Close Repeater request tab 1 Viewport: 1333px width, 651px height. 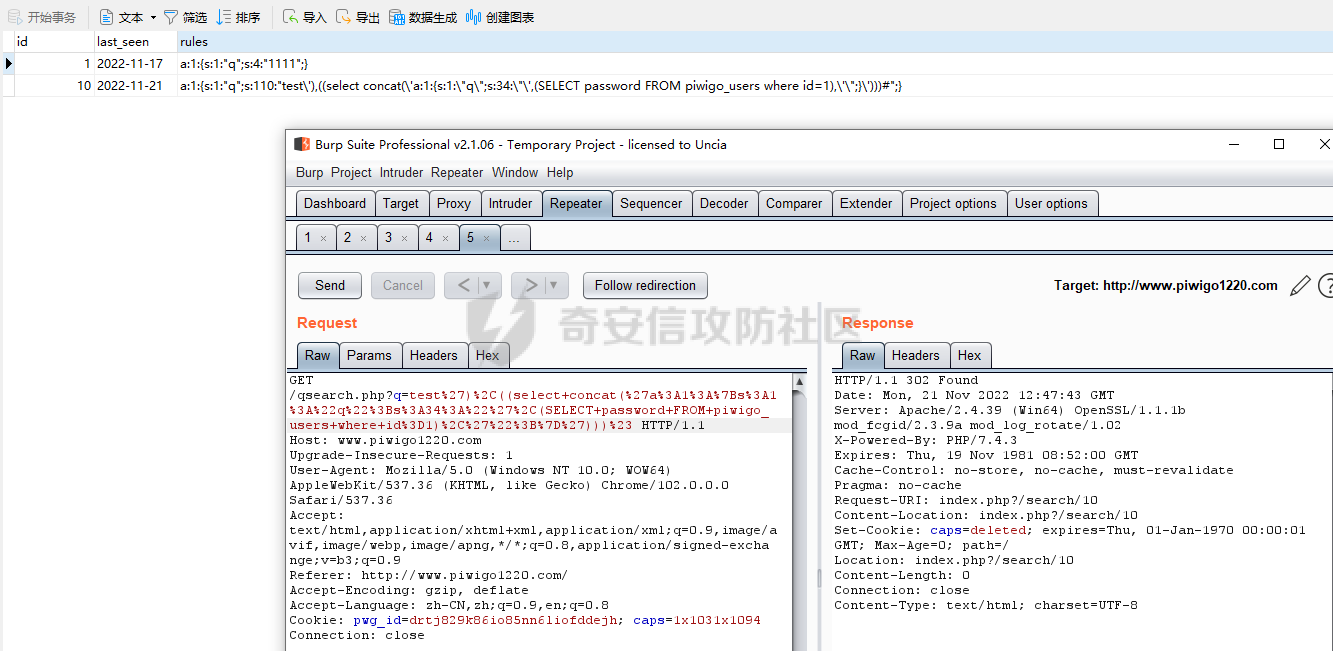[324, 239]
